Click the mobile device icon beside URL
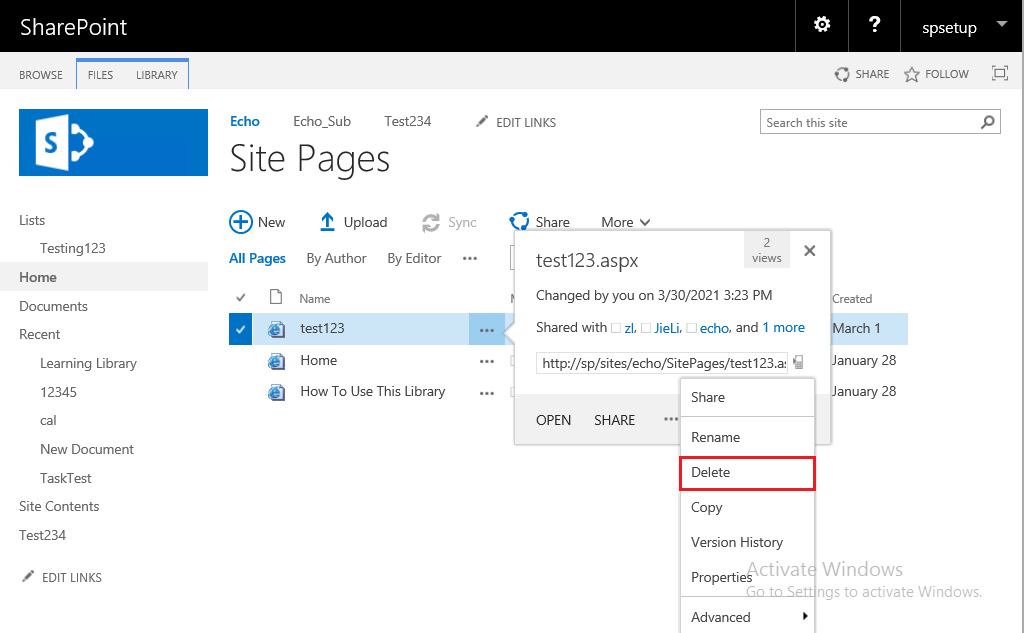Viewport: 1024px width, 633px height. point(798,363)
